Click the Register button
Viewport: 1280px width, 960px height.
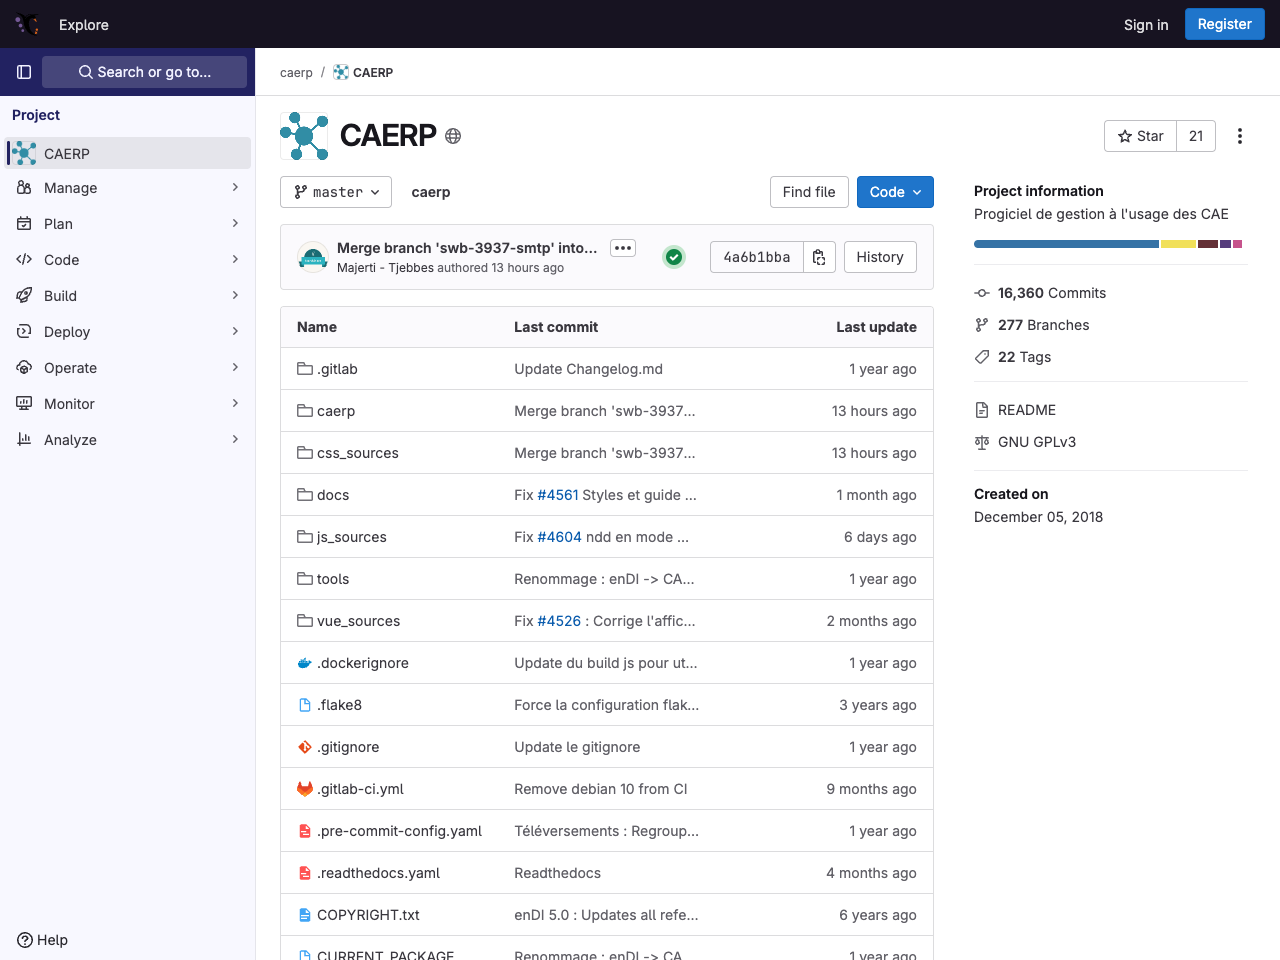point(1225,24)
